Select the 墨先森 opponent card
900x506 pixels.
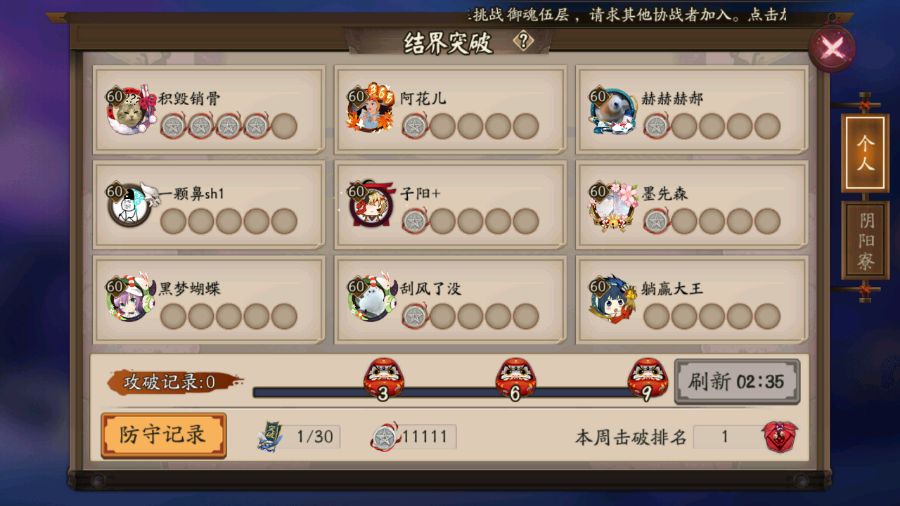coord(692,205)
